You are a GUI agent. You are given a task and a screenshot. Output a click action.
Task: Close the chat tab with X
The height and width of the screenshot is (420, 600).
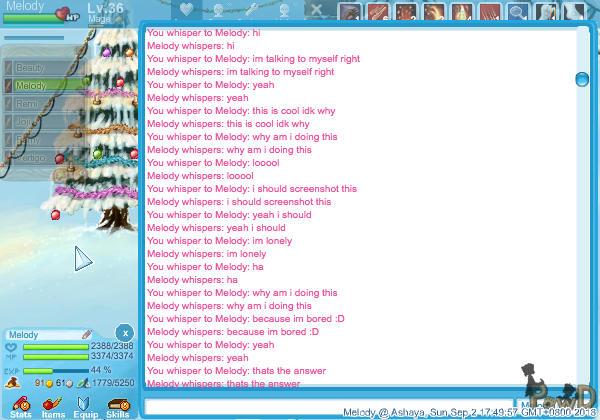pos(316,11)
